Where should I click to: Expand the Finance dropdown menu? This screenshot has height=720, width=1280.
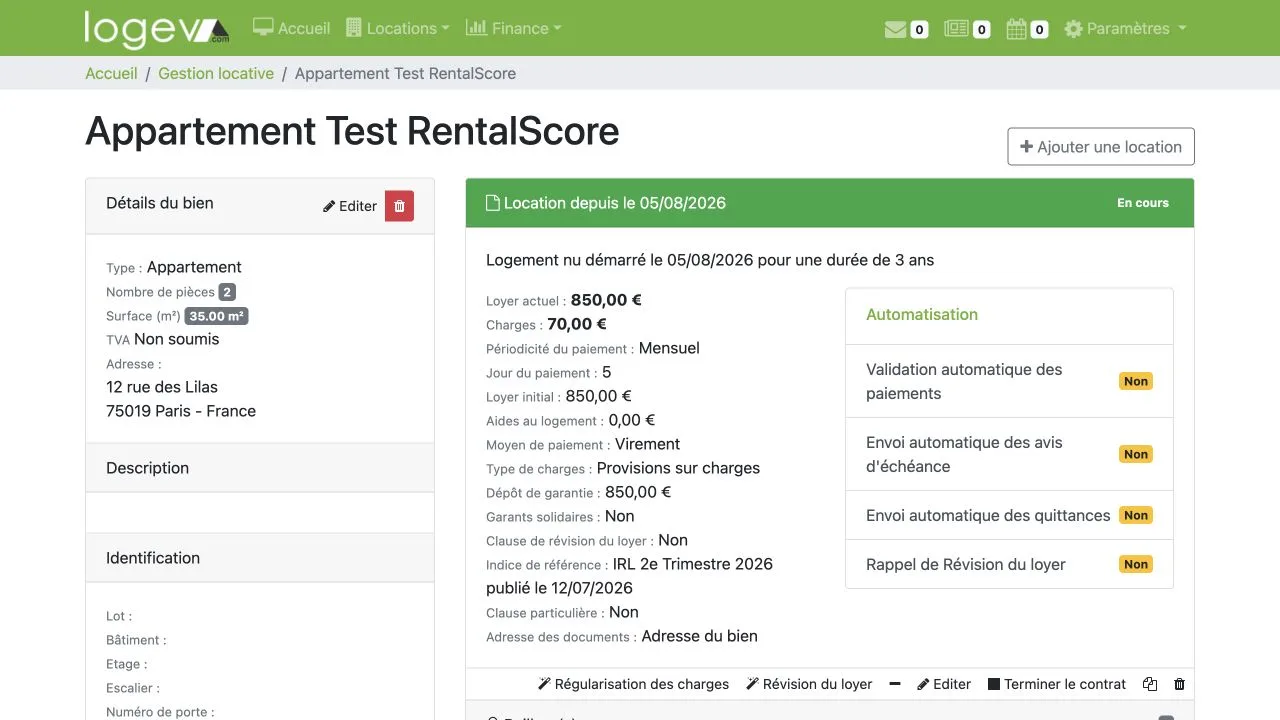pyautogui.click(x=513, y=28)
